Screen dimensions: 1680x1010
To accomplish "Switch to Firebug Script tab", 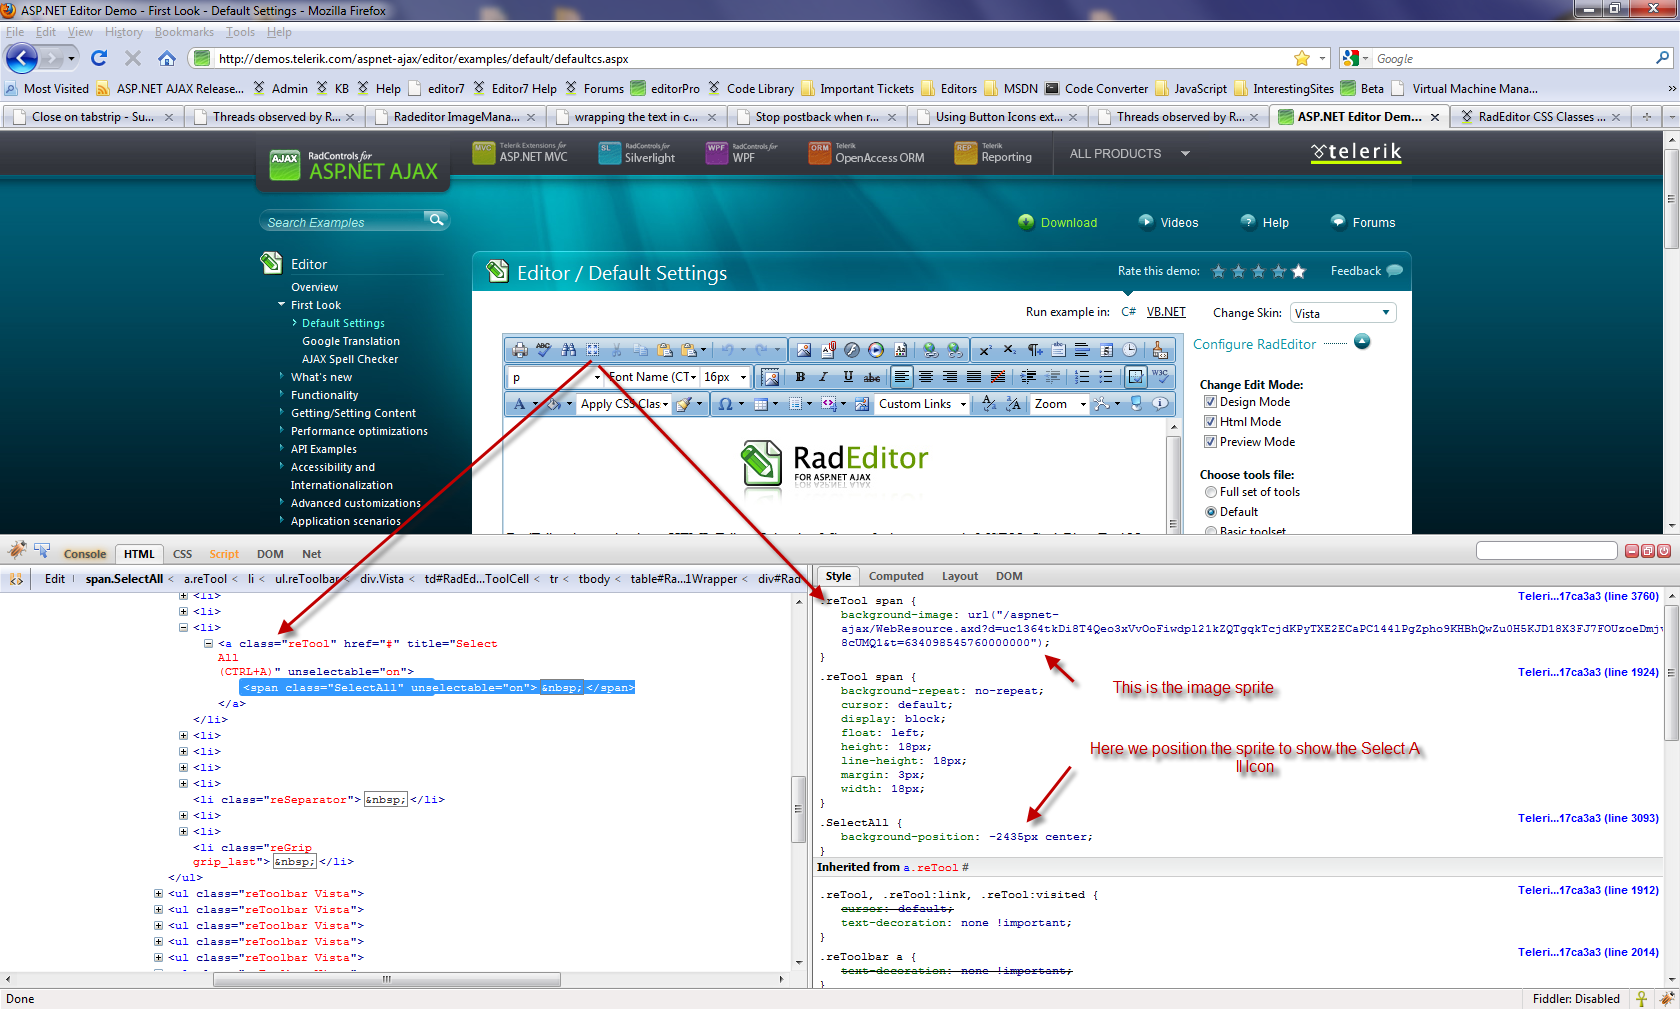I will click(224, 554).
